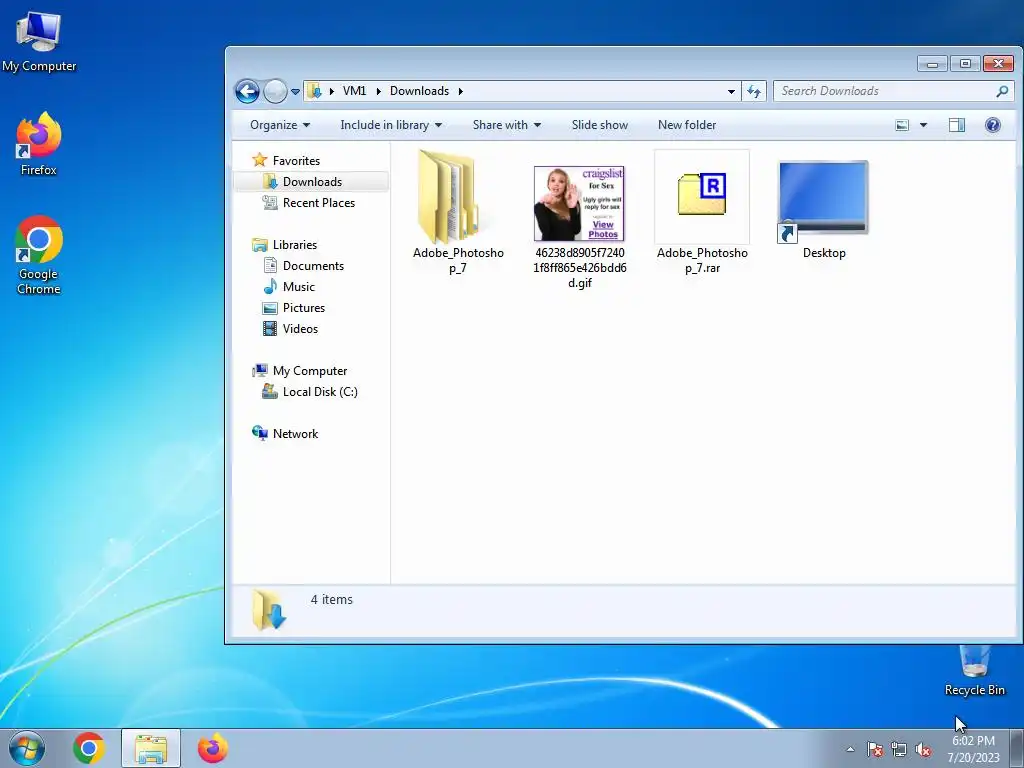Open Include in library menu

tap(391, 125)
